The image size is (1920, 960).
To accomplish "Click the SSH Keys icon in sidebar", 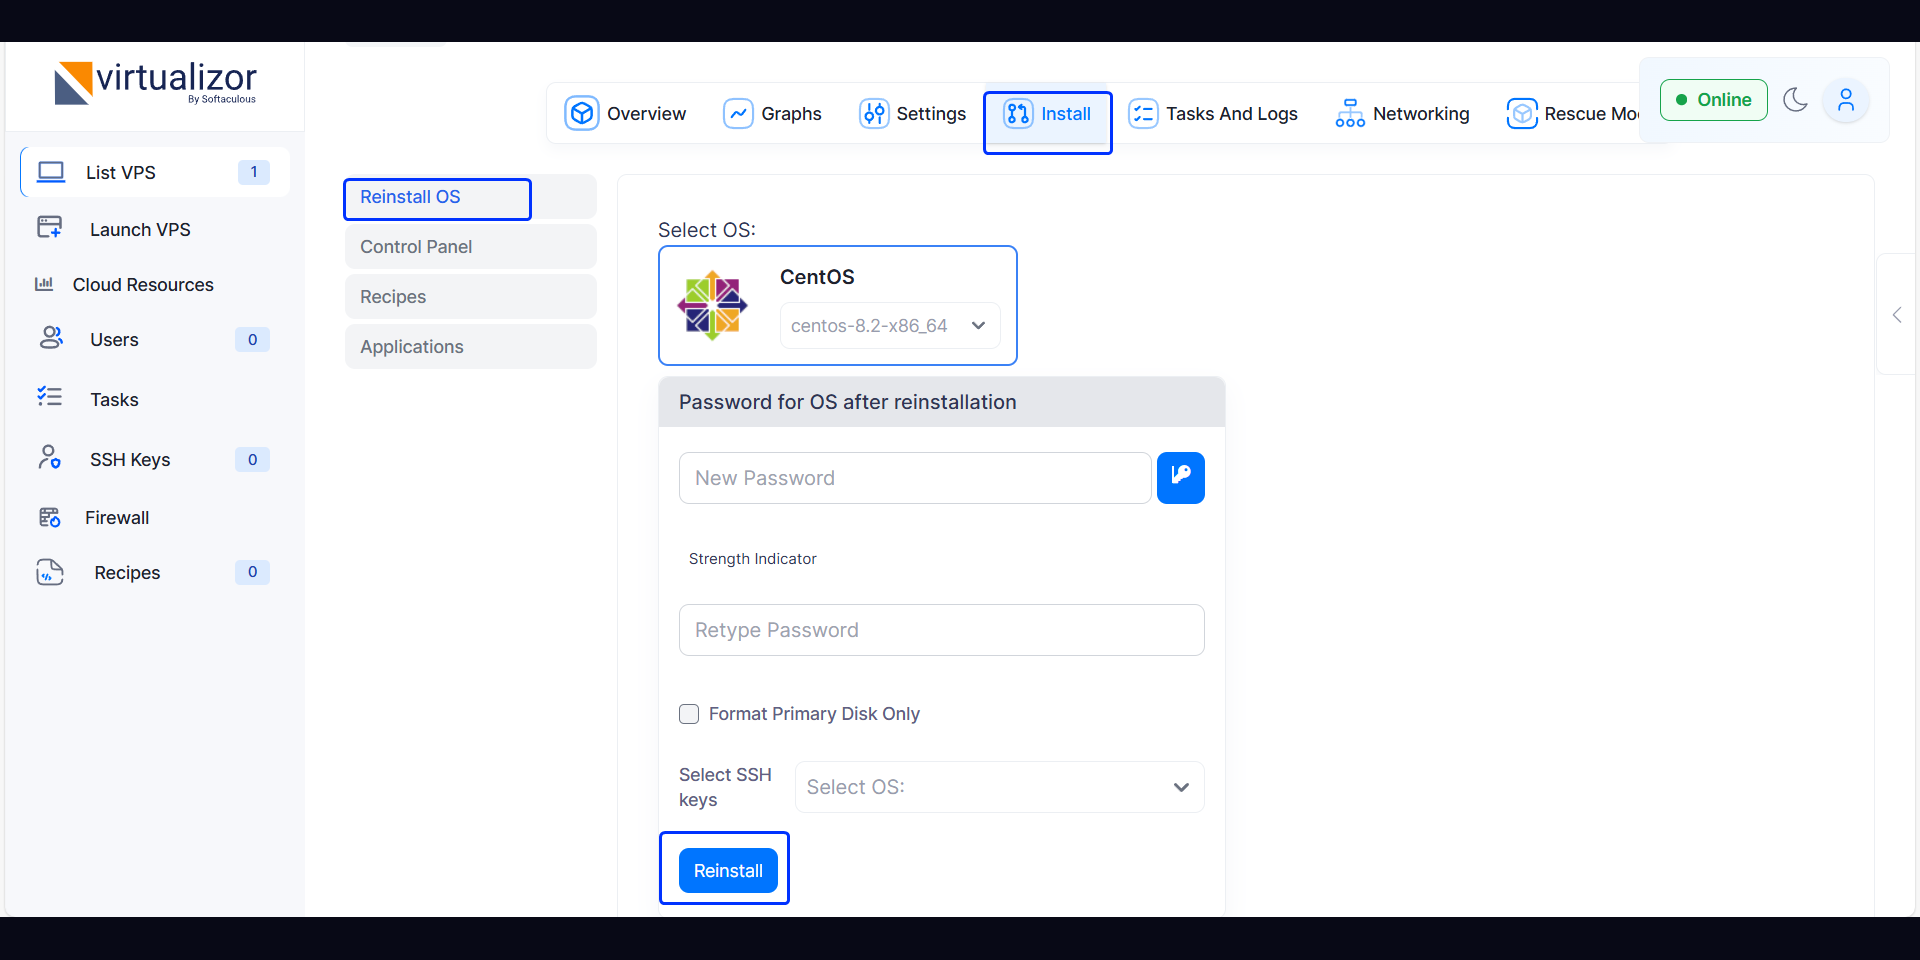I will pos(50,458).
